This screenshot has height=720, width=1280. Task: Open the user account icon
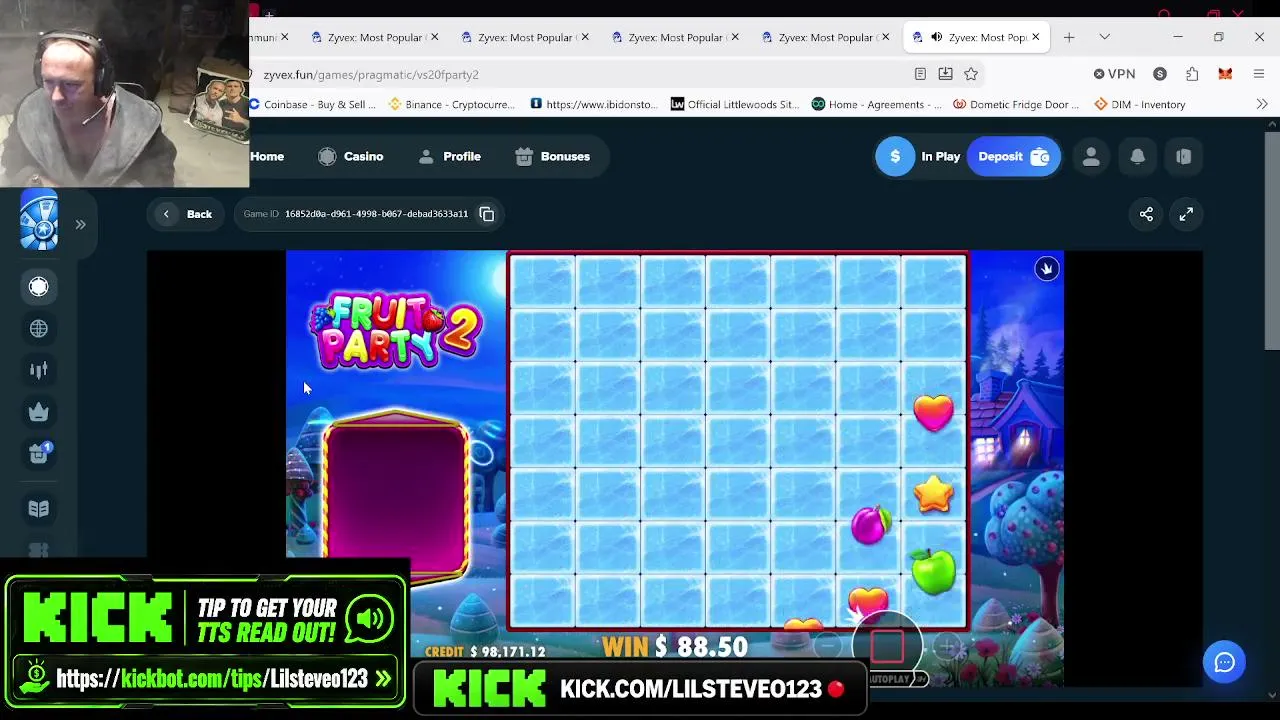(1091, 156)
